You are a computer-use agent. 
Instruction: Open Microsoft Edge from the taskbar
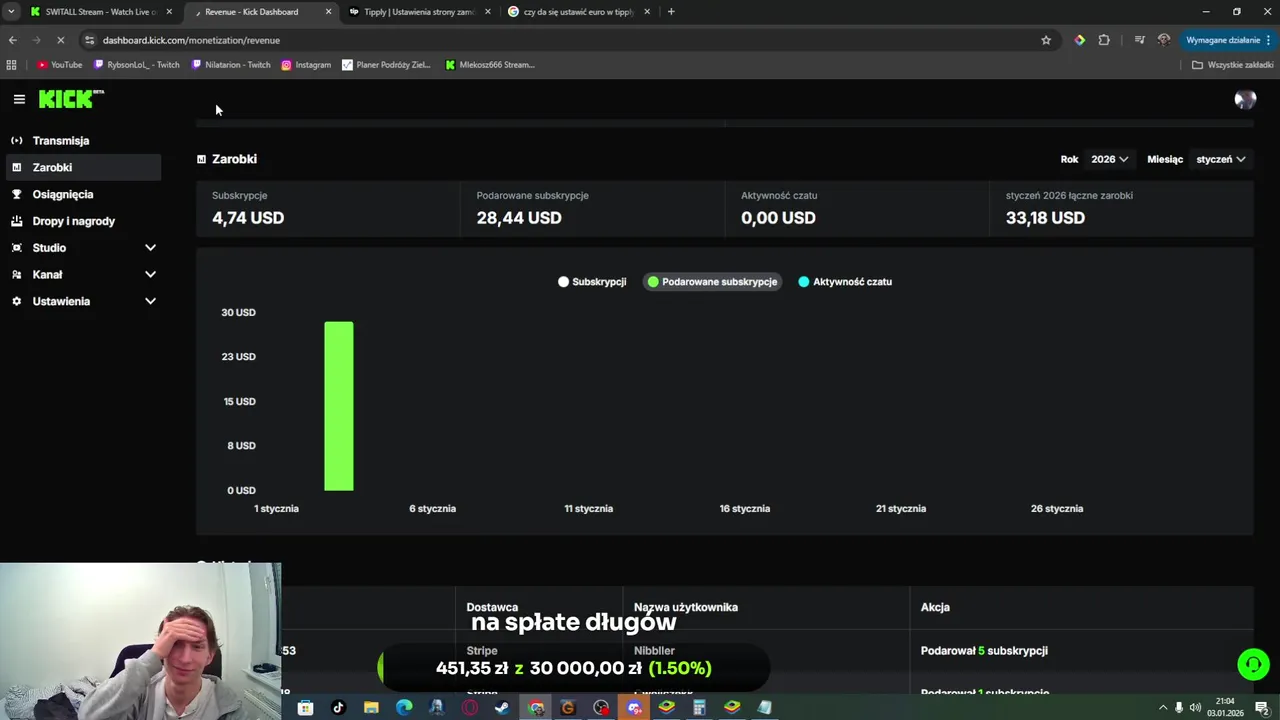(404, 708)
